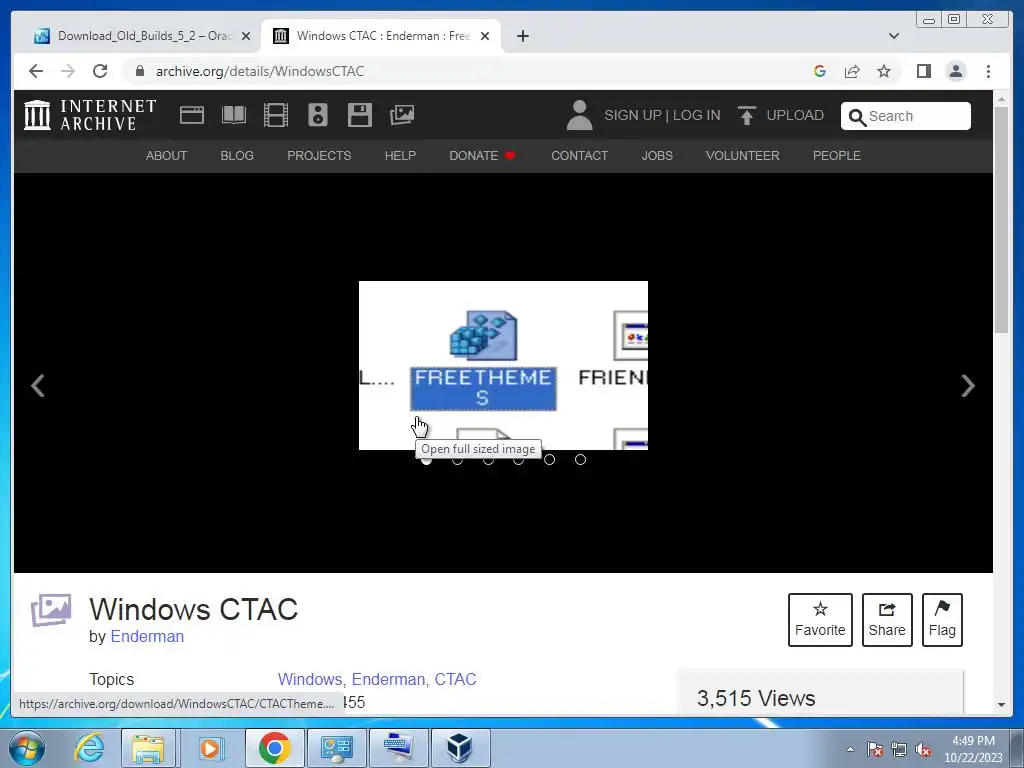Open Windows Explorer folder on taskbar
This screenshot has height=768, width=1024.
click(148, 748)
